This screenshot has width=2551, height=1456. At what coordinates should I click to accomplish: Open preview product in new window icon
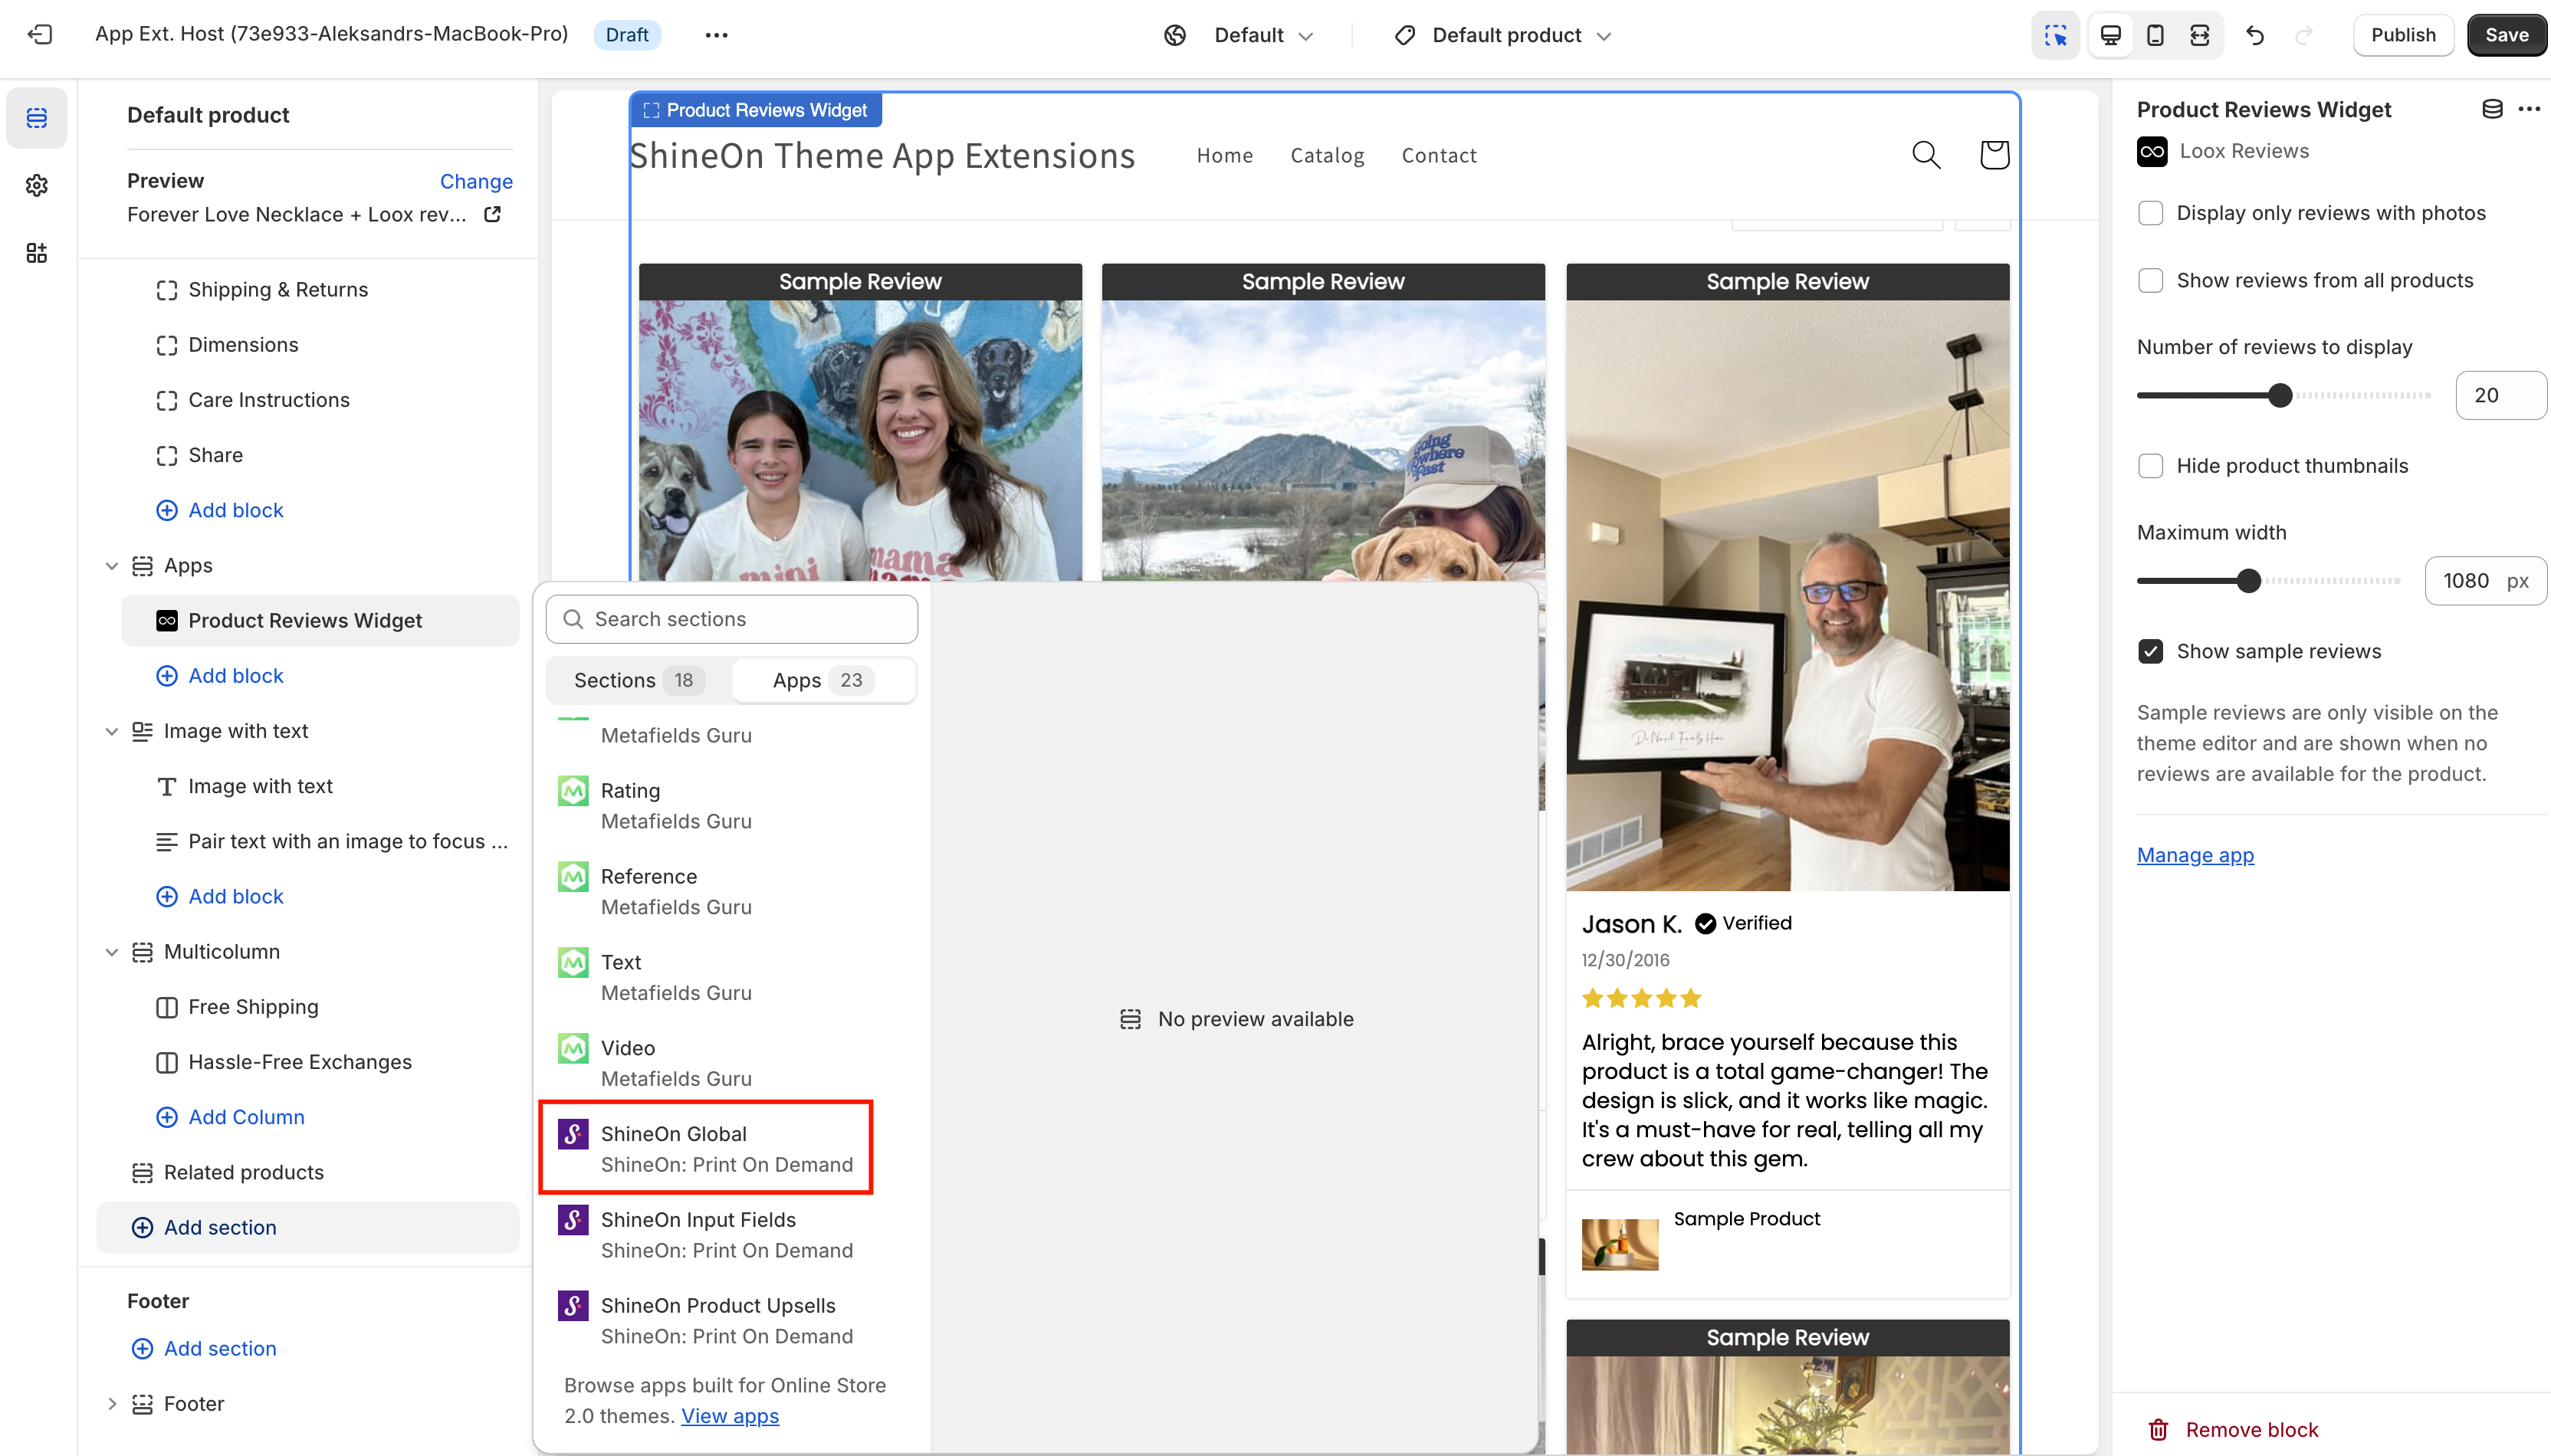[x=492, y=214]
